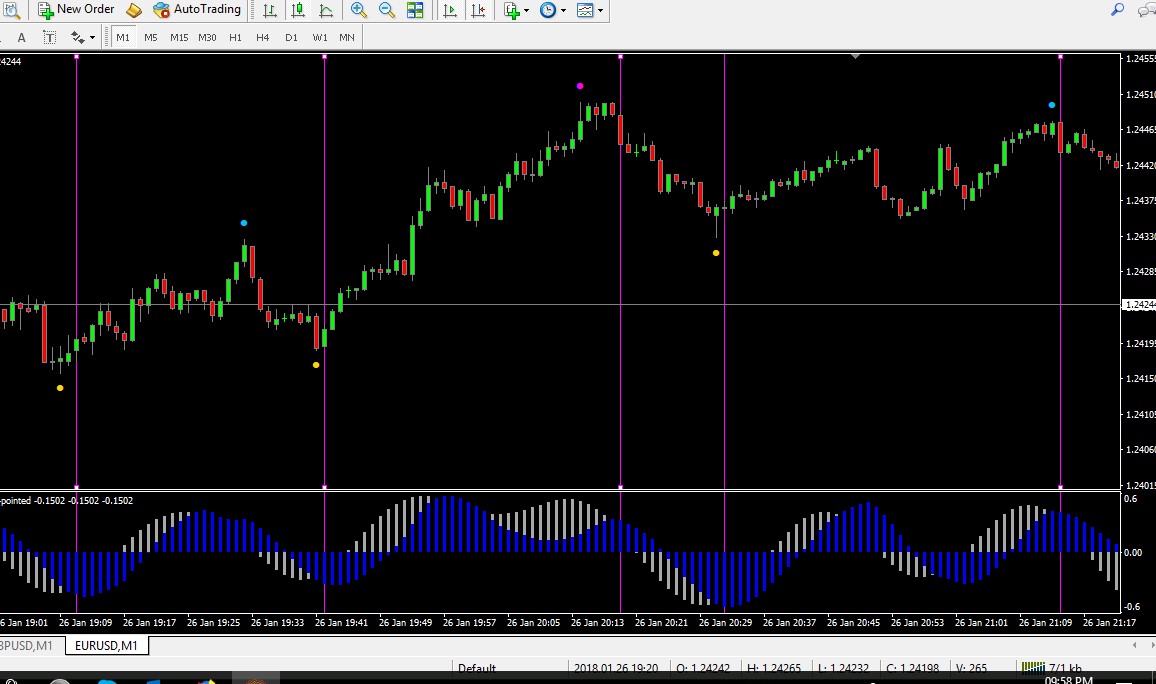Switch chart to bar chart type
Viewport: 1156px width, 684px height.
(x=270, y=10)
